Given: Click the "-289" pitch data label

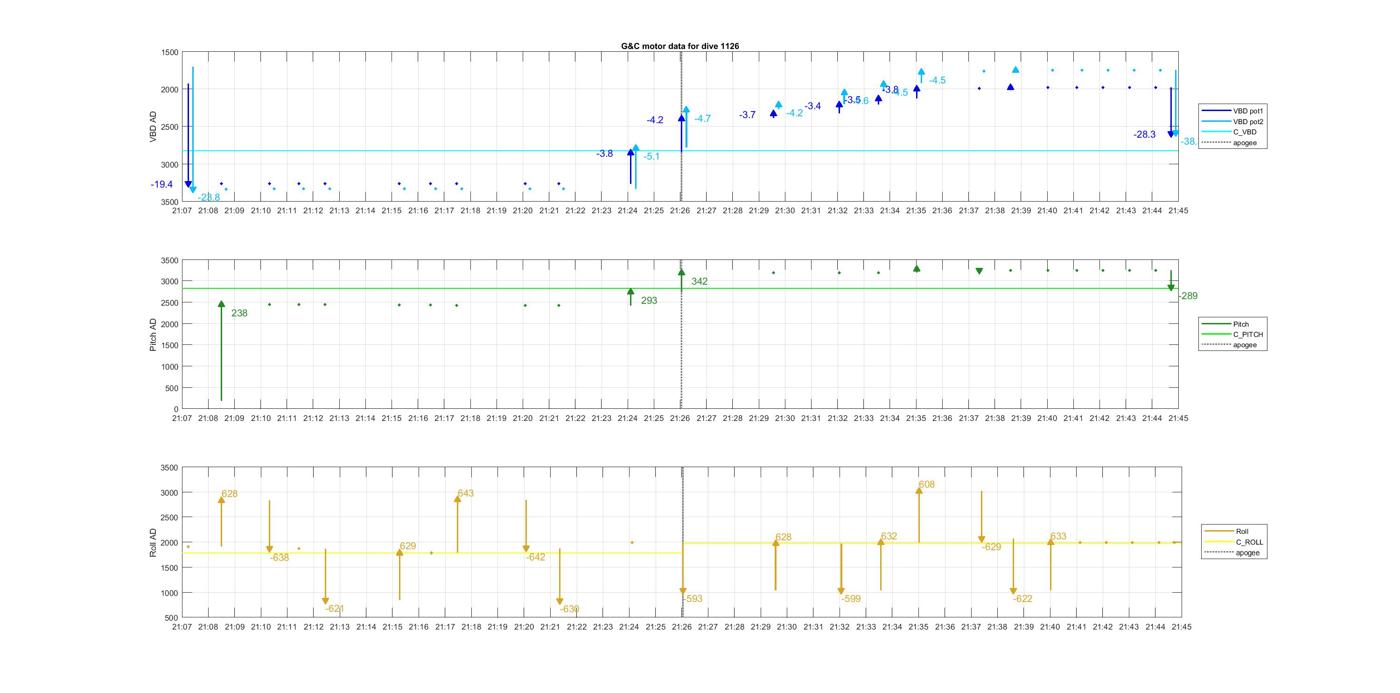Looking at the screenshot, I should (x=1188, y=296).
